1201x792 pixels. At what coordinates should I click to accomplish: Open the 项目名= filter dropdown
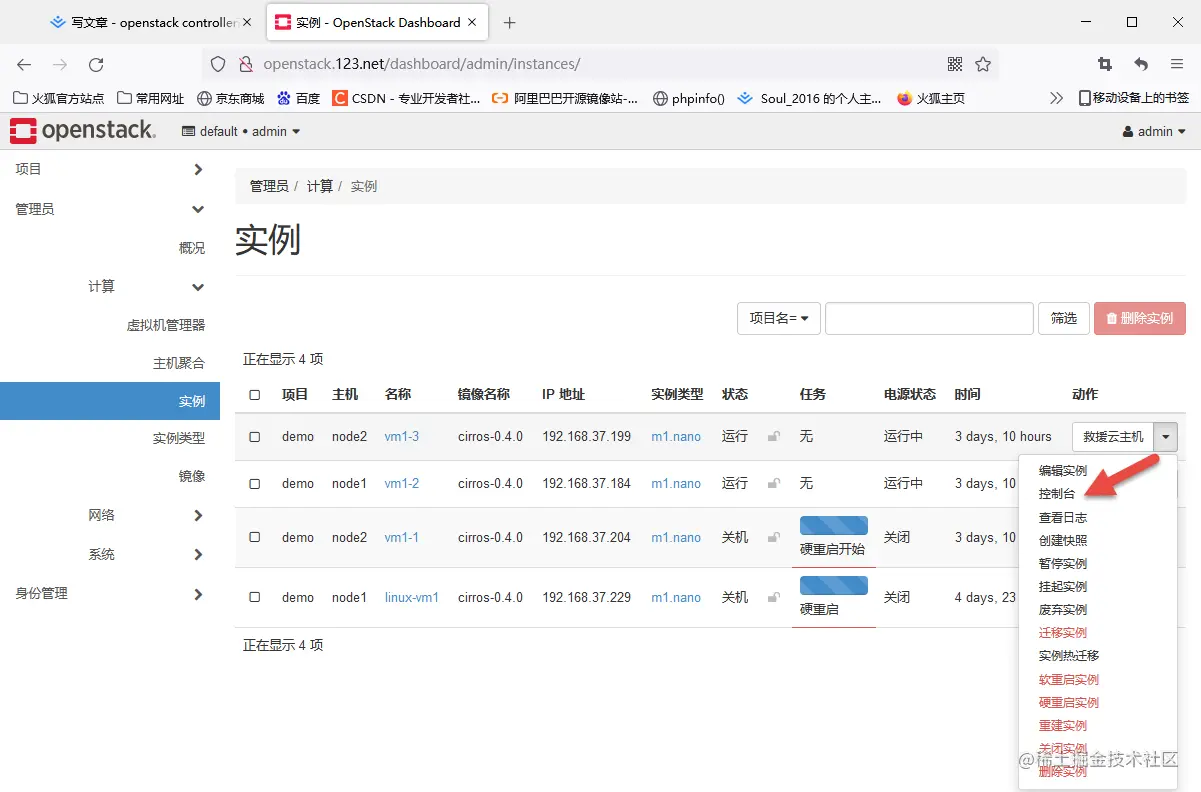point(778,318)
